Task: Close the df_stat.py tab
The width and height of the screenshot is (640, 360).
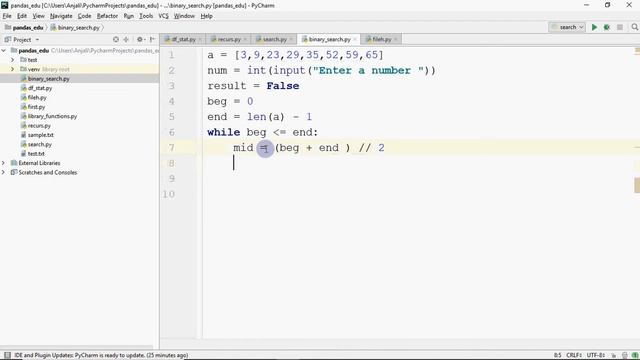Action: (200, 39)
